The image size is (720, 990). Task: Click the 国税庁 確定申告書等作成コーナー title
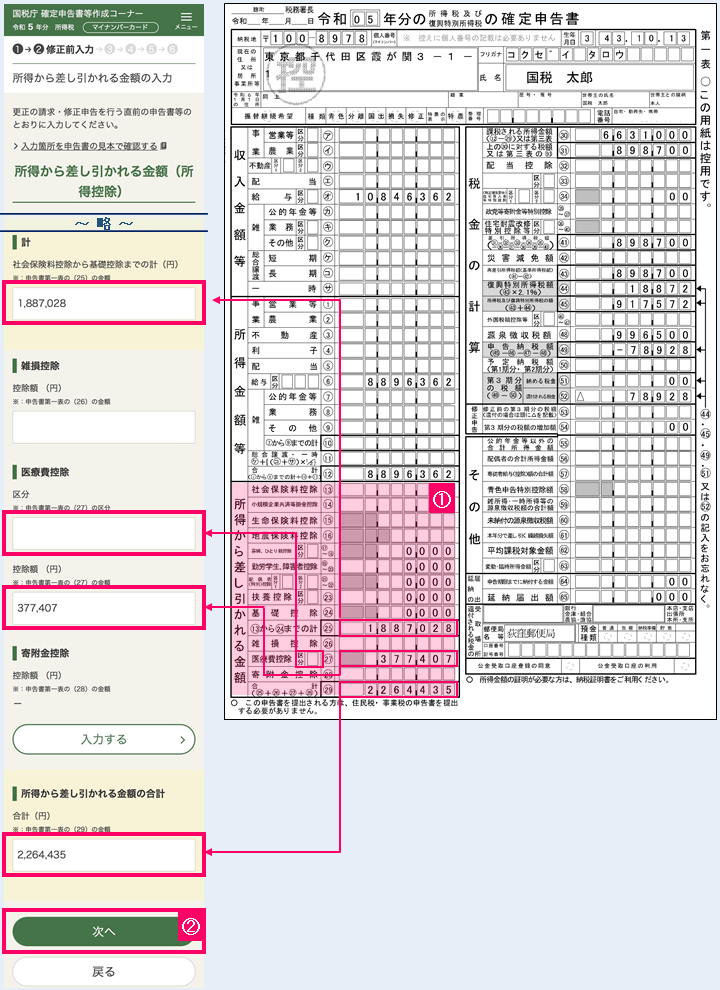tap(78, 13)
